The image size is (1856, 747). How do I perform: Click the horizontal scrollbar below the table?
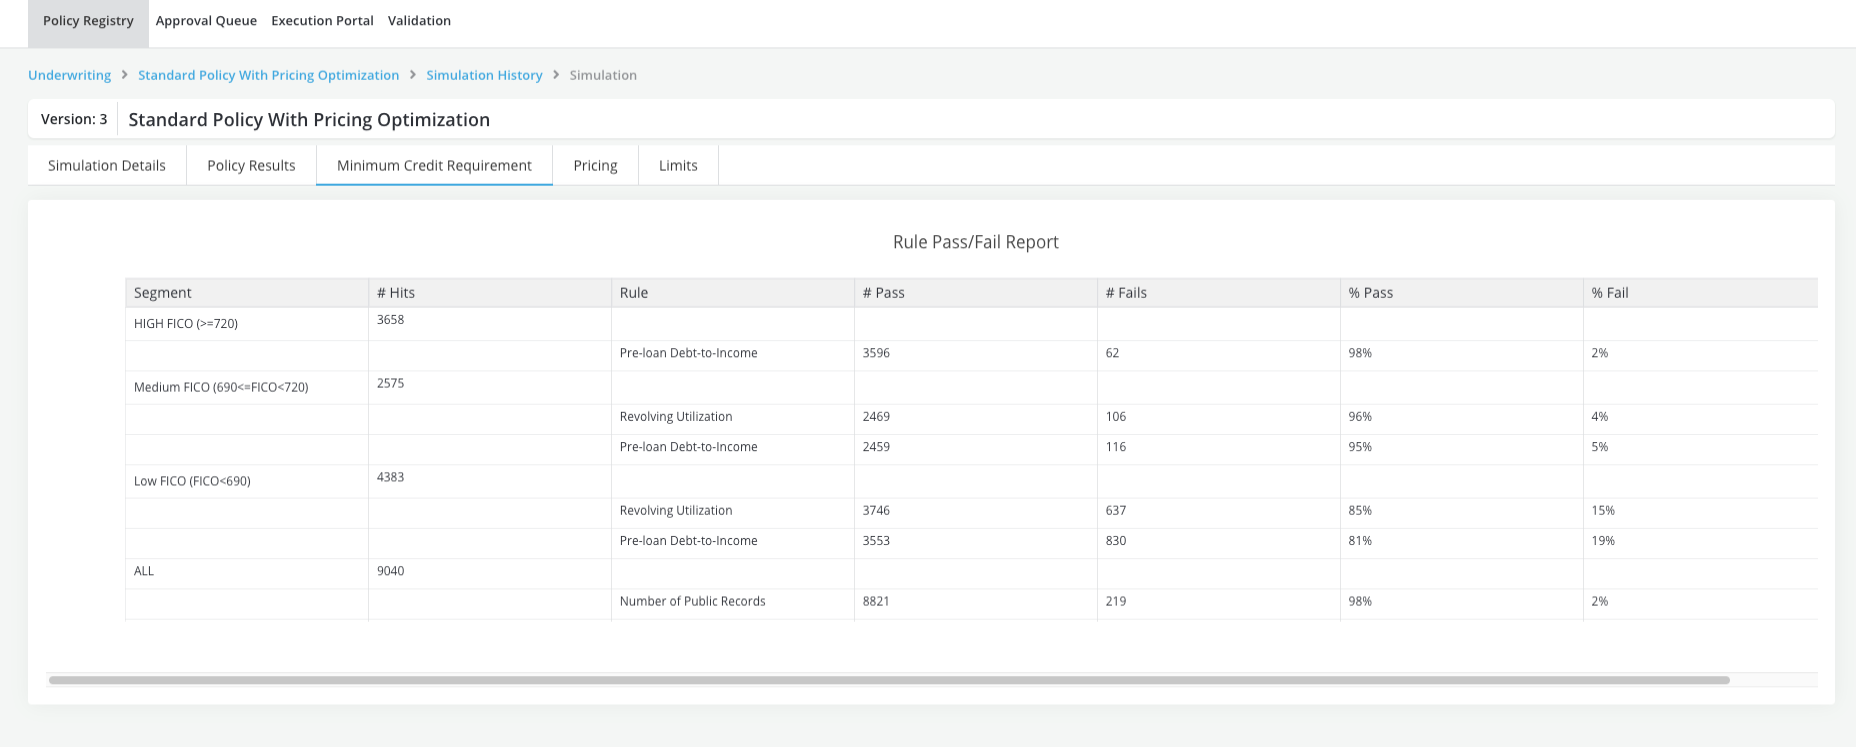click(888, 680)
